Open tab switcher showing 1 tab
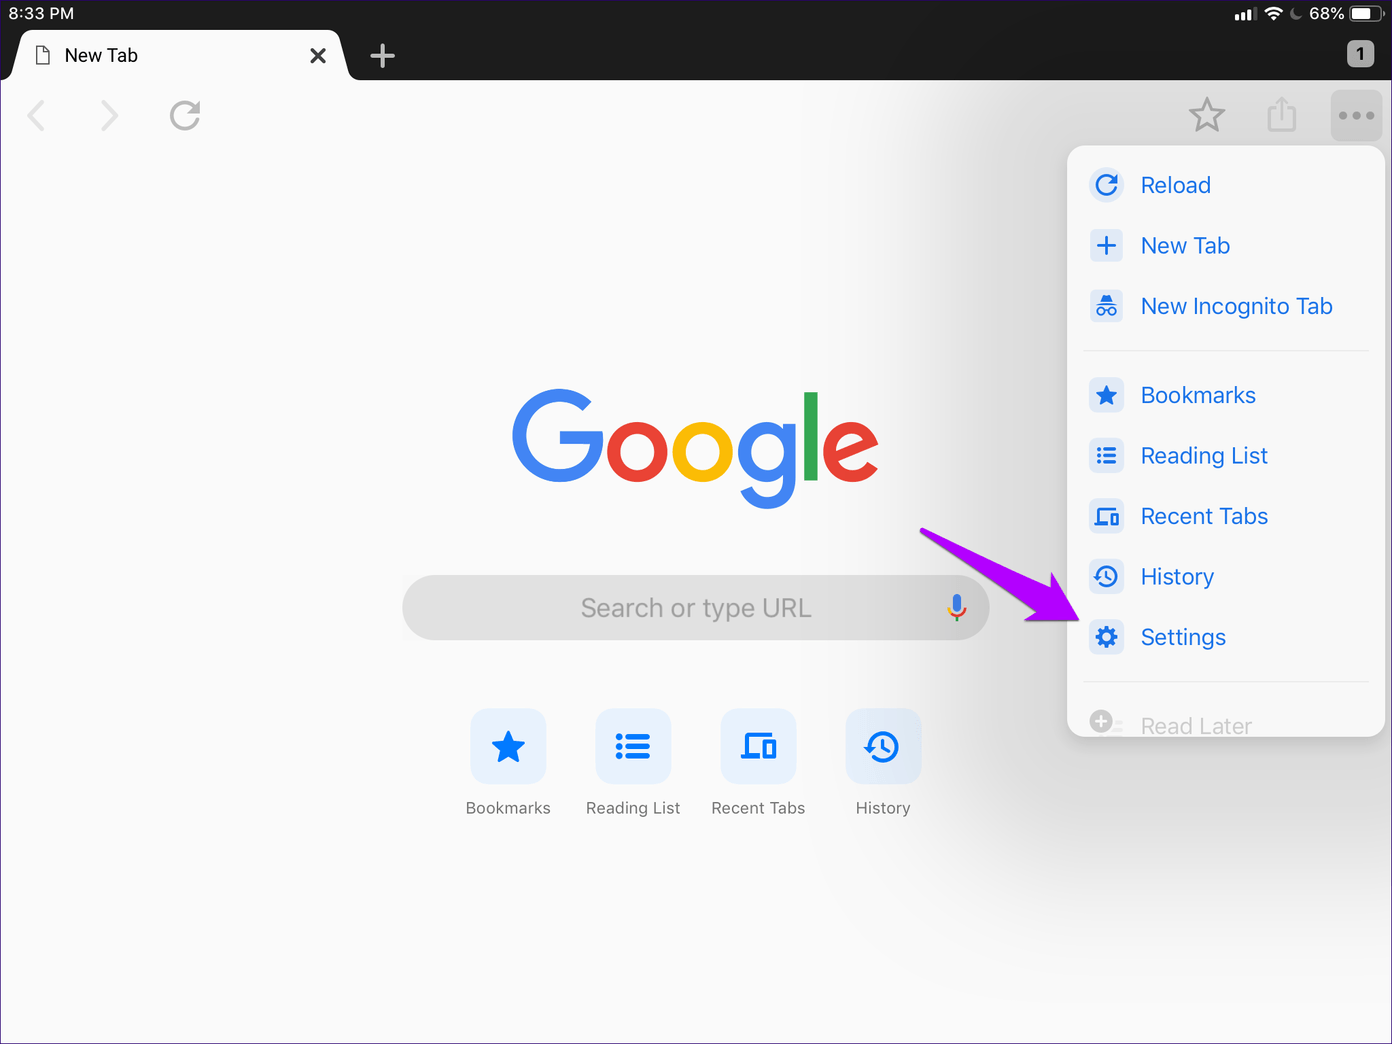Image resolution: width=1392 pixels, height=1044 pixels. [x=1360, y=54]
